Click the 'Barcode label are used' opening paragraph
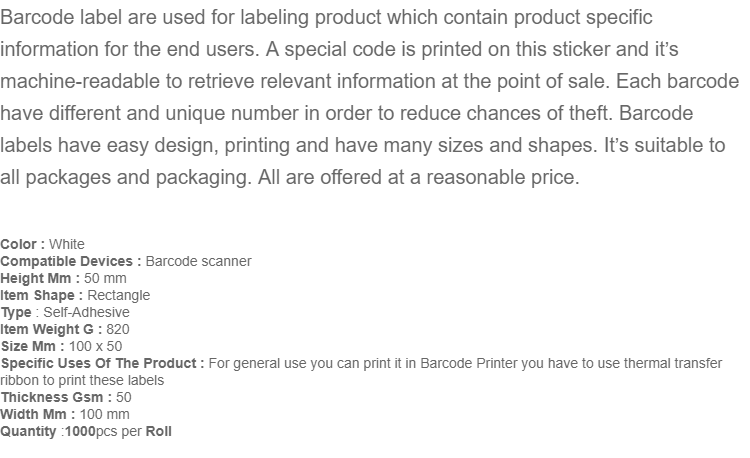 [x=370, y=97]
